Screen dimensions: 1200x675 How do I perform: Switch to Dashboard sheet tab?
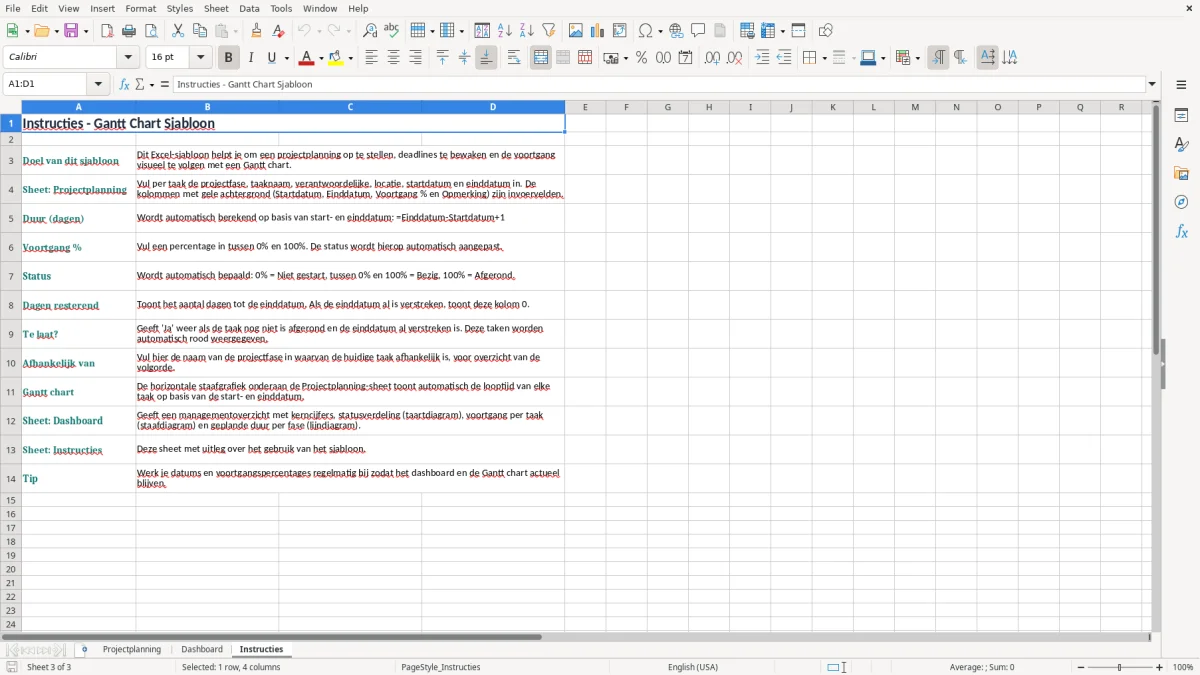(202, 649)
